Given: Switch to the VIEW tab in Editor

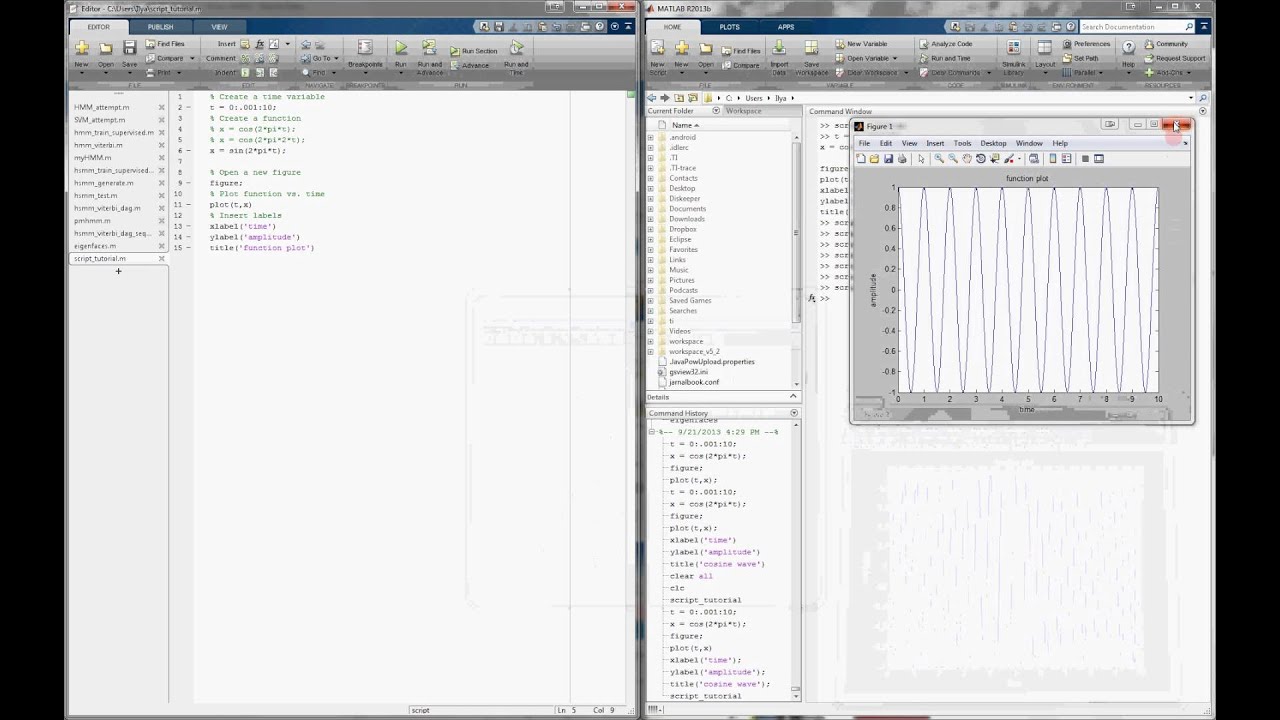Looking at the screenshot, I should click(x=219, y=27).
